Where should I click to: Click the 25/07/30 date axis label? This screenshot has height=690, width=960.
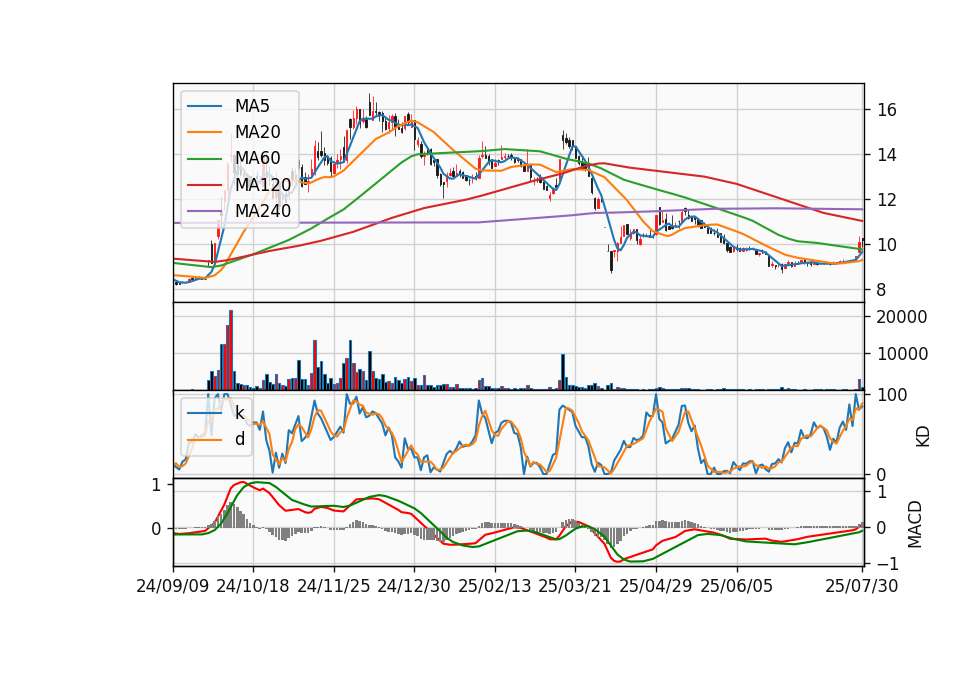point(862,586)
